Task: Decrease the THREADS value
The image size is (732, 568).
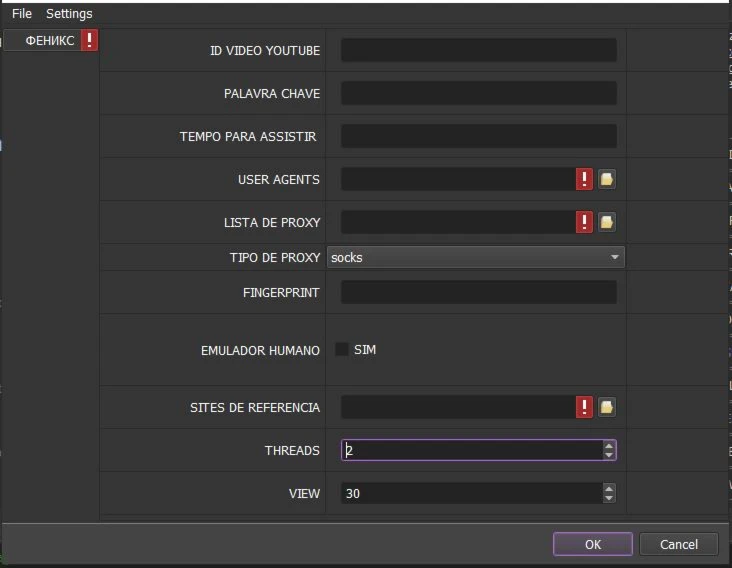Action: click(x=609, y=456)
